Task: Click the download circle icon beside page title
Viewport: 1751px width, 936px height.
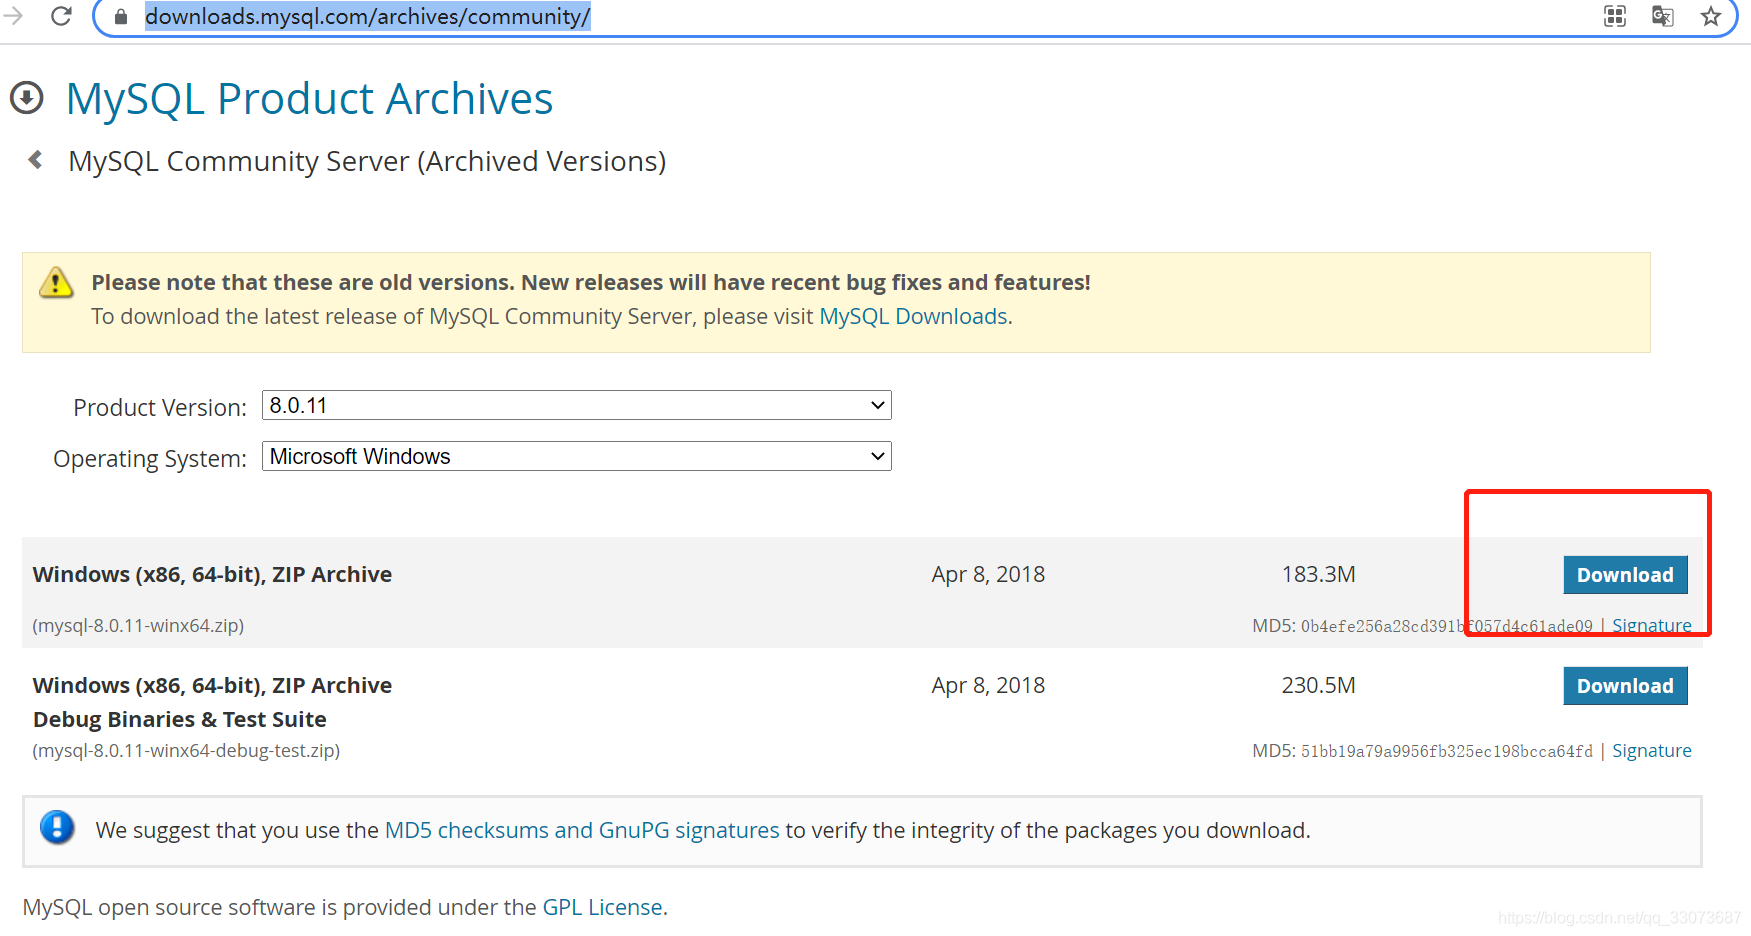Action: click(27, 98)
